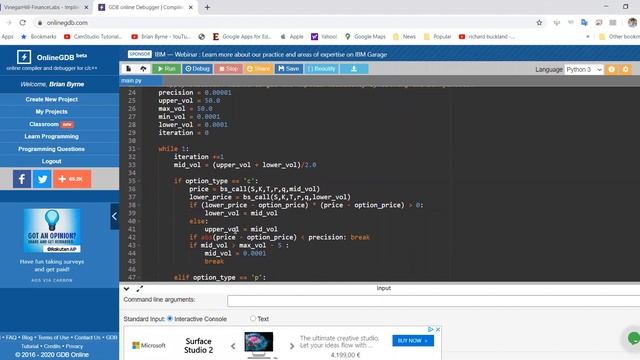The image size is (640, 360).
Task: Run the Python program
Action: point(167,69)
